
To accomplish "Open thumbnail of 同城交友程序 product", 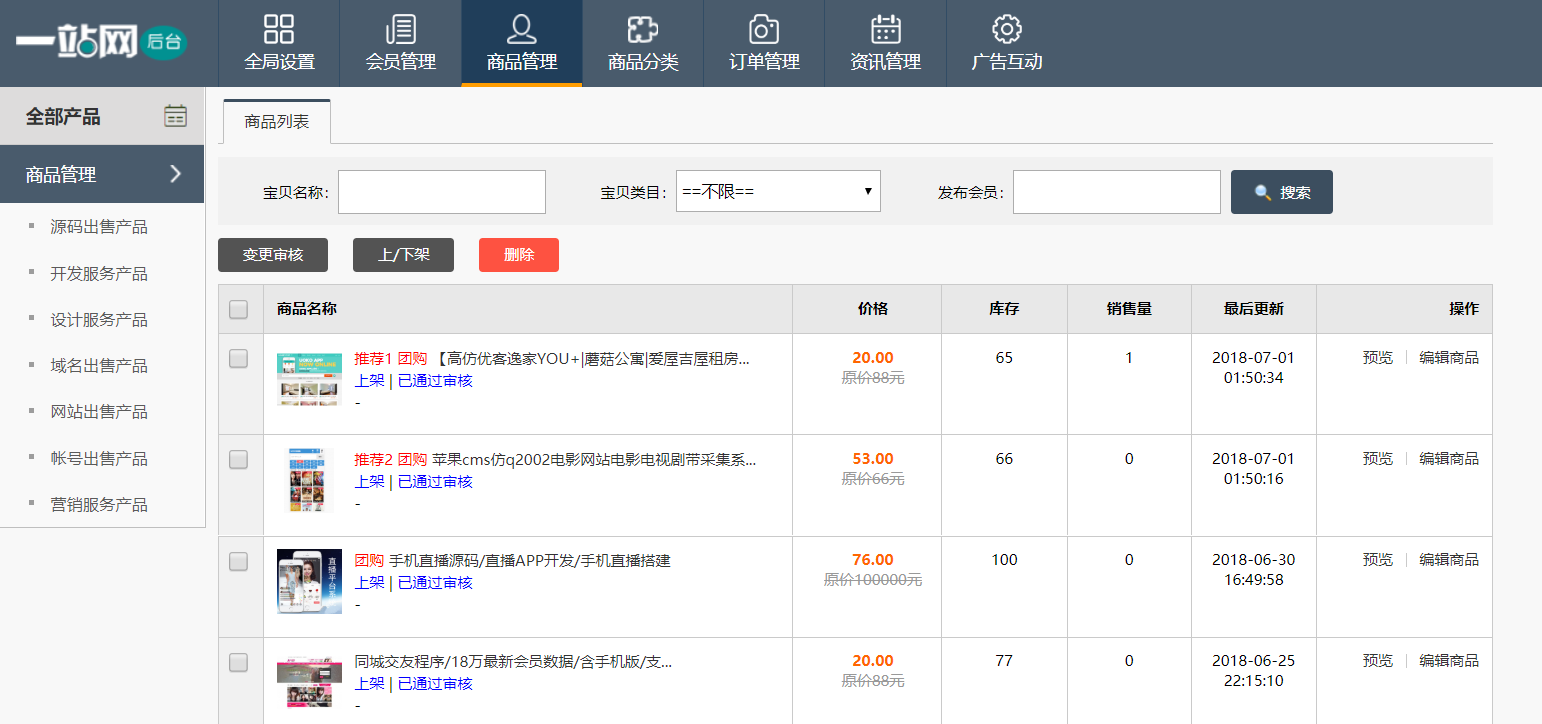I will coord(309,682).
